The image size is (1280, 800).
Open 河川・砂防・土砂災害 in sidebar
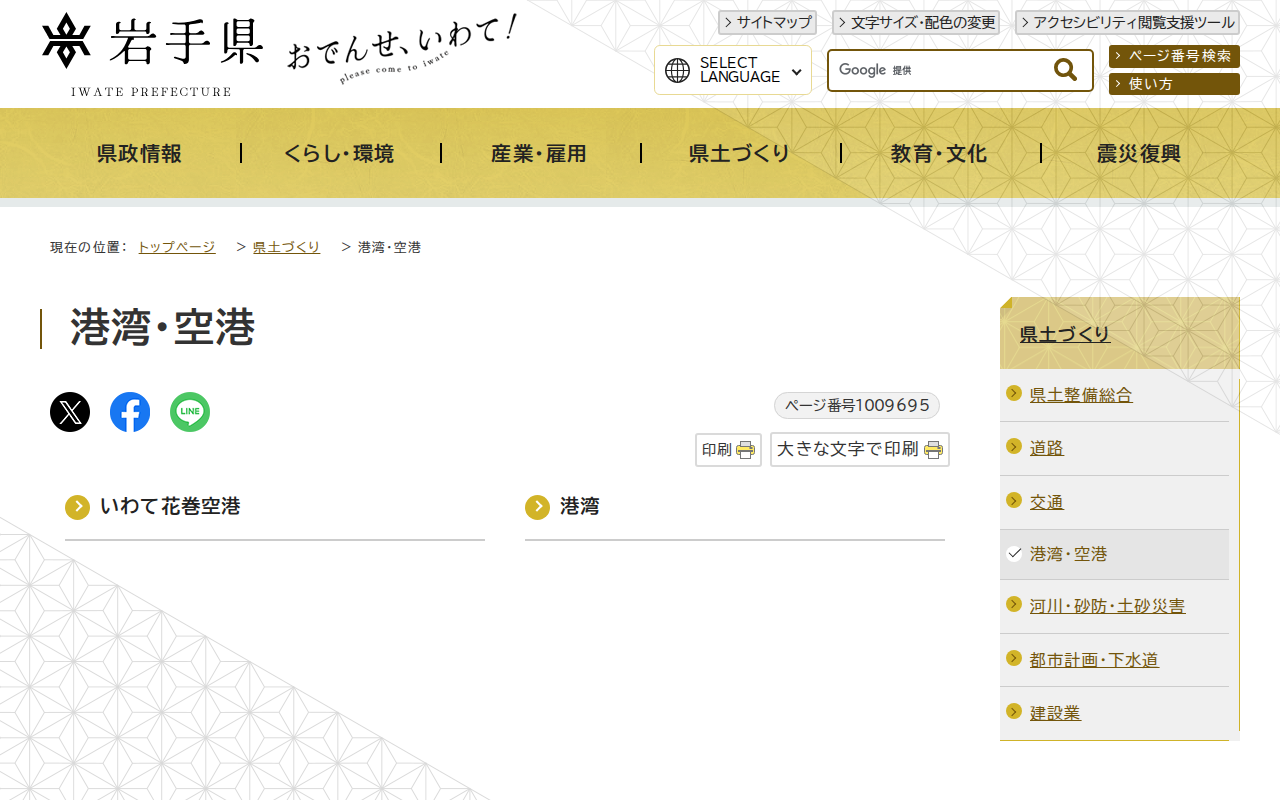click(x=1108, y=606)
